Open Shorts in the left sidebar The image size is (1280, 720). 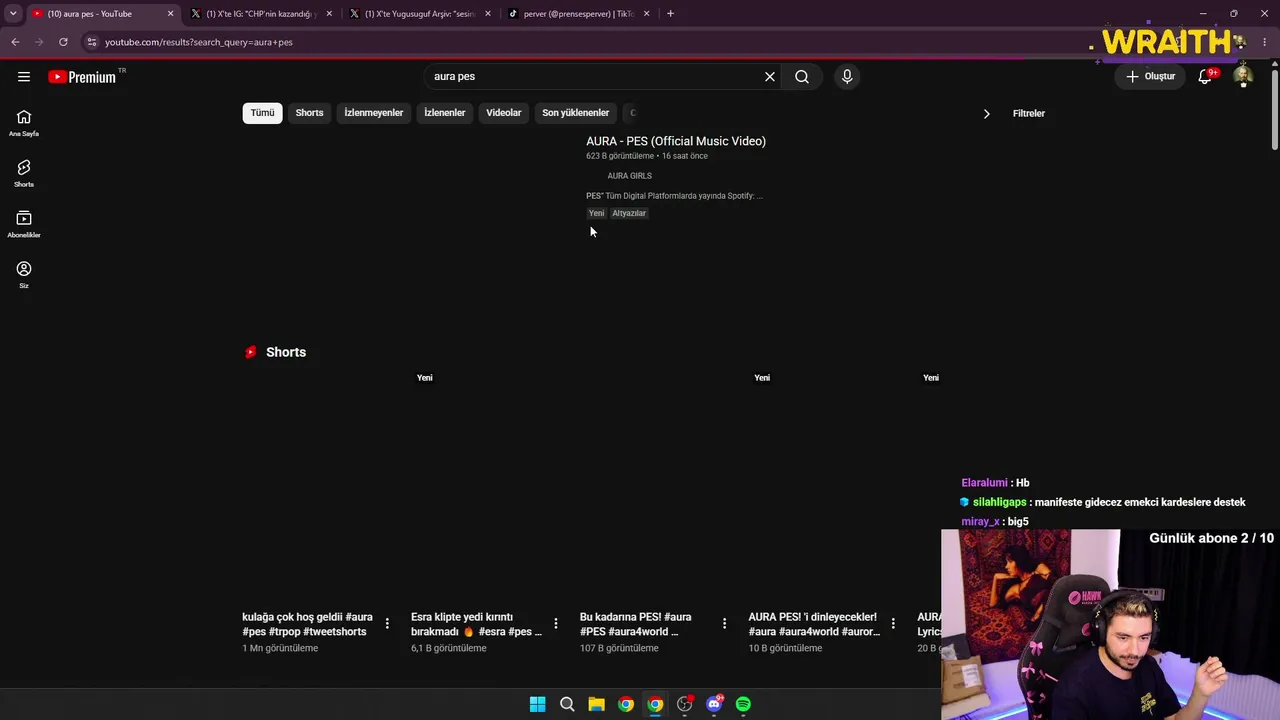click(x=24, y=174)
